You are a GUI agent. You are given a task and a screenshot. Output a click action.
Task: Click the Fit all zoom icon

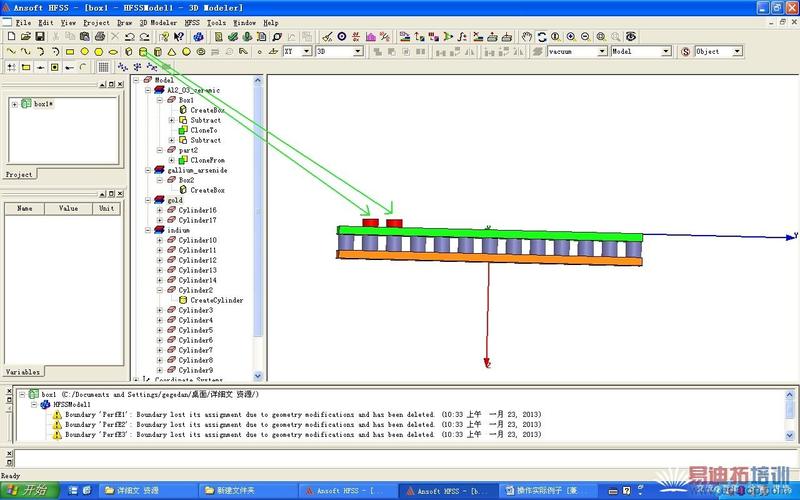pyautogui.click(x=601, y=37)
